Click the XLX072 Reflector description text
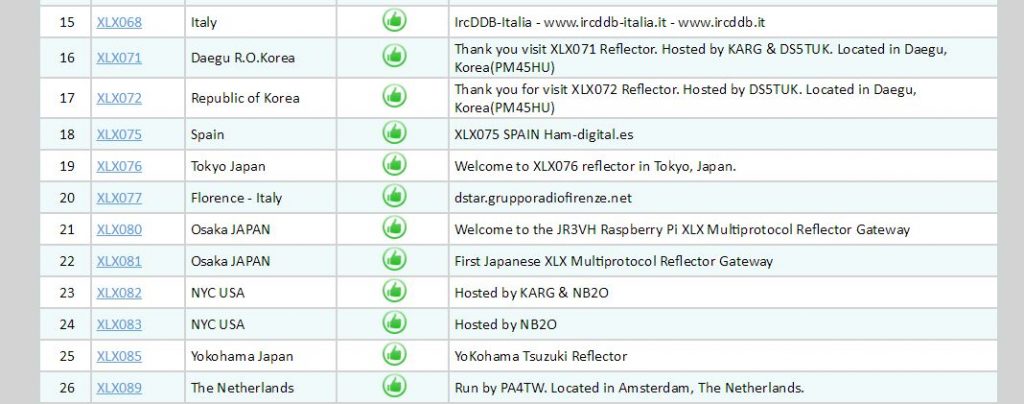 click(x=685, y=99)
